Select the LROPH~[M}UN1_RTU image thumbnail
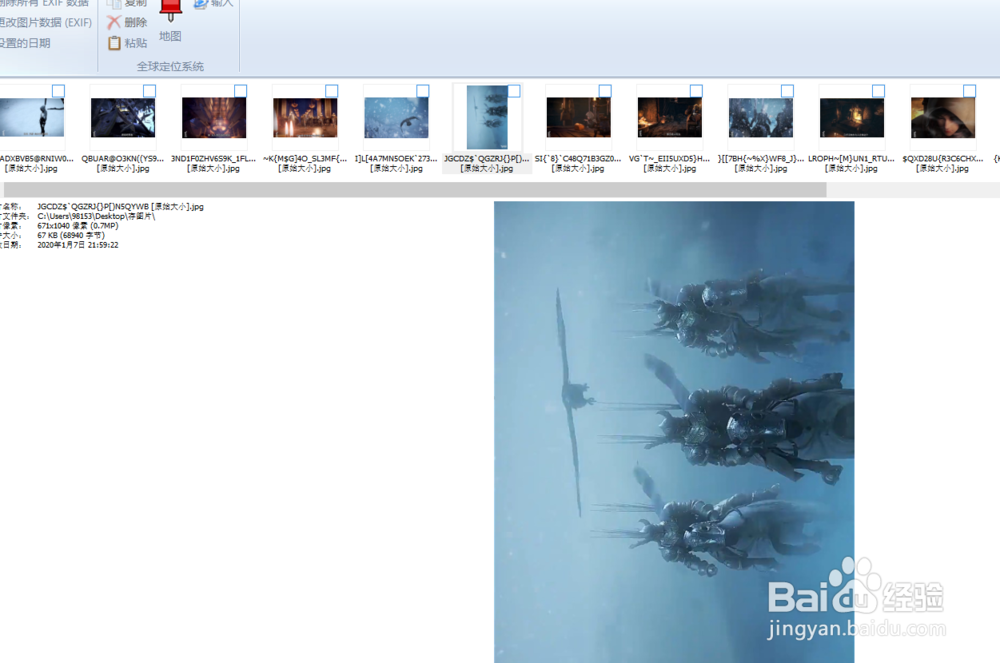The width and height of the screenshot is (1000, 663). [852, 118]
